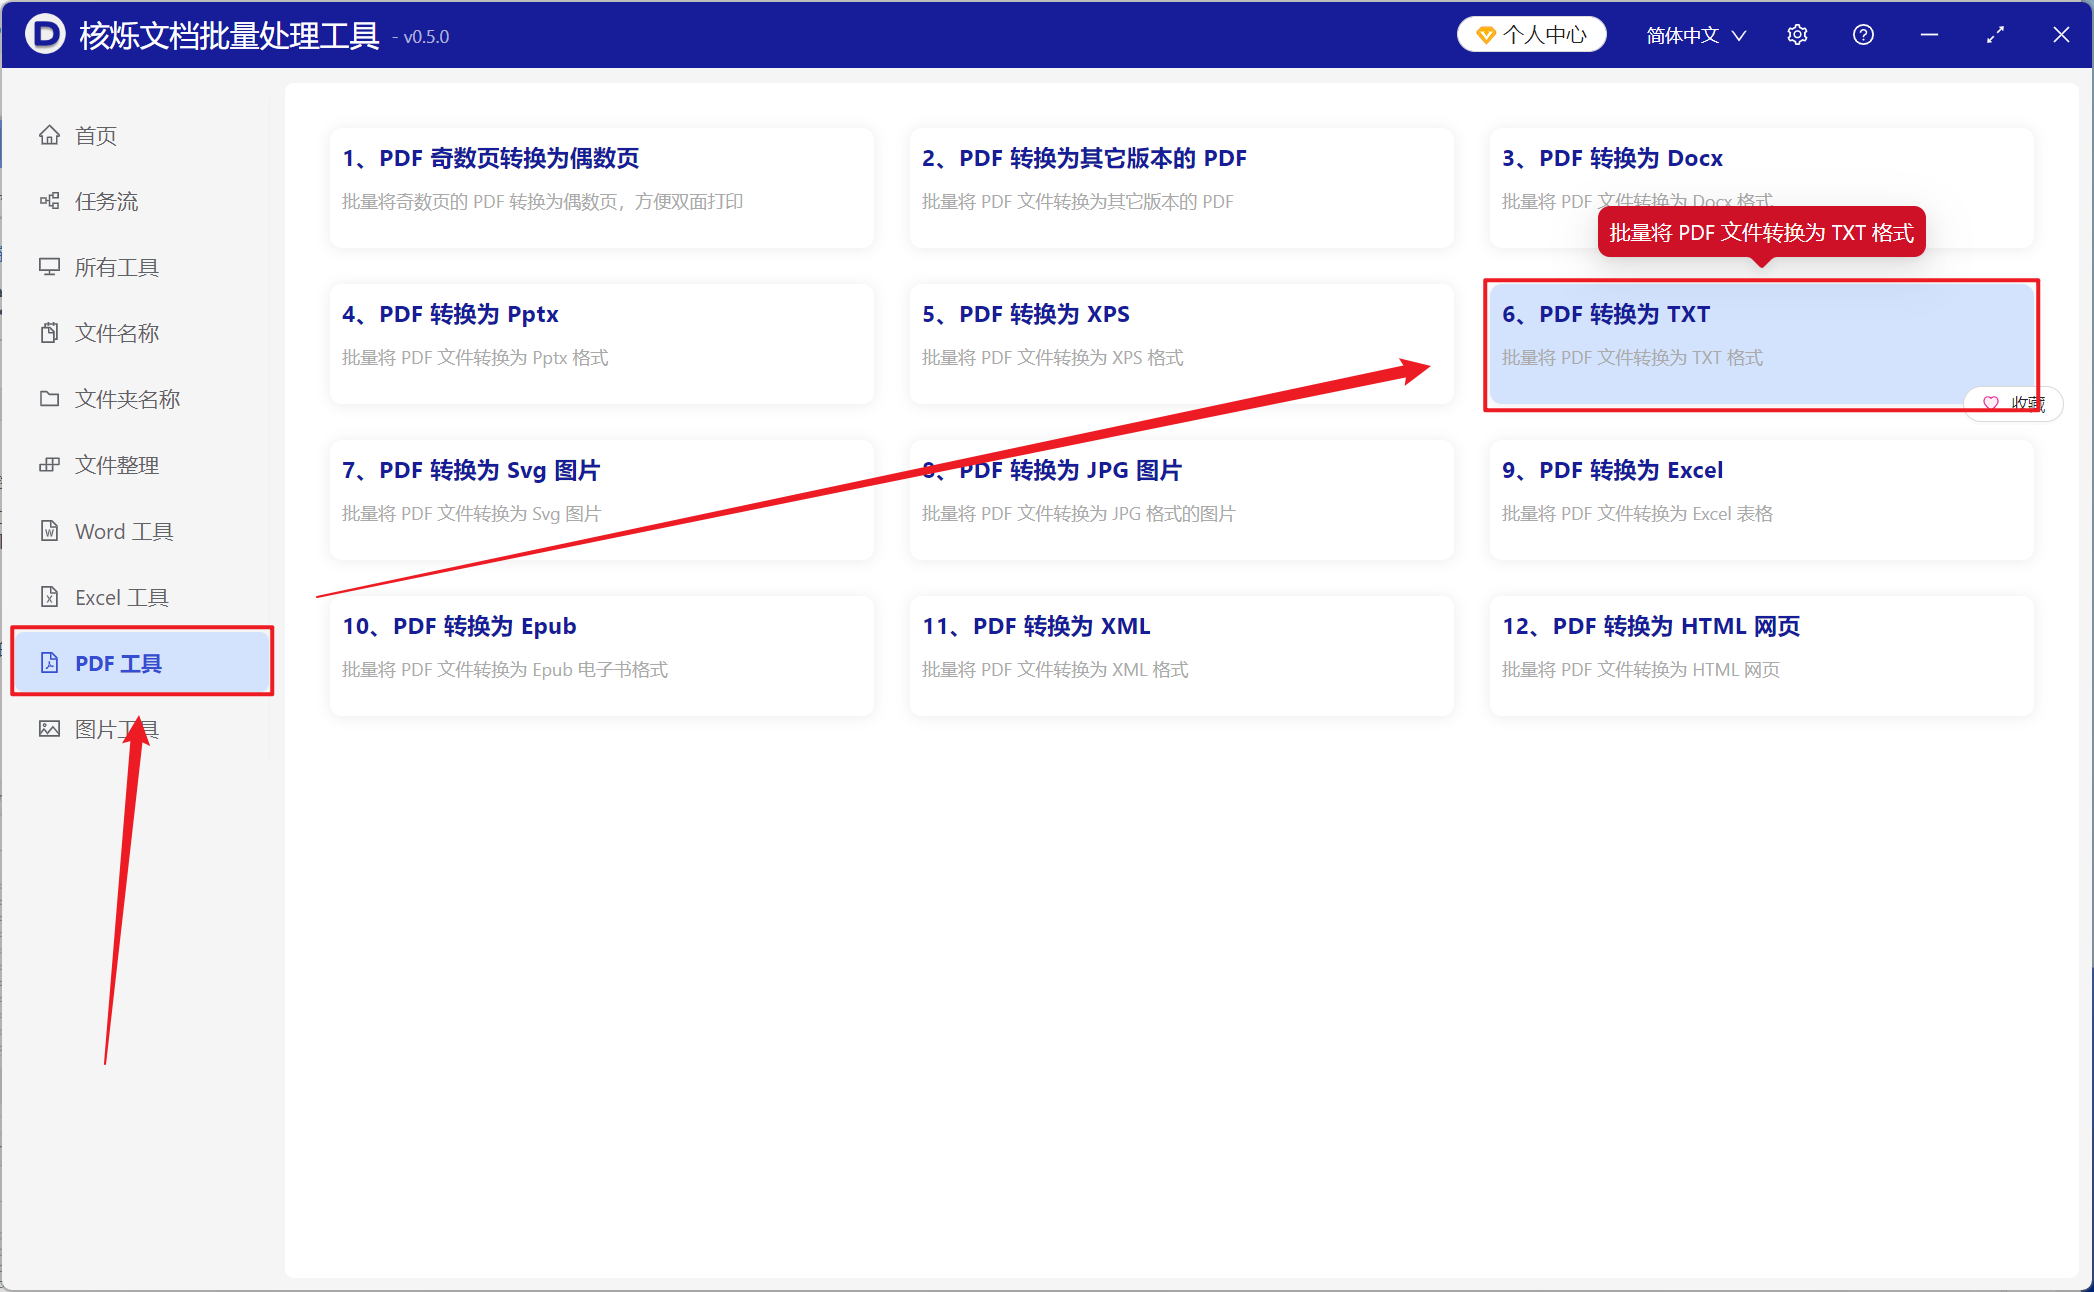Minimize the application window

tap(1929, 35)
